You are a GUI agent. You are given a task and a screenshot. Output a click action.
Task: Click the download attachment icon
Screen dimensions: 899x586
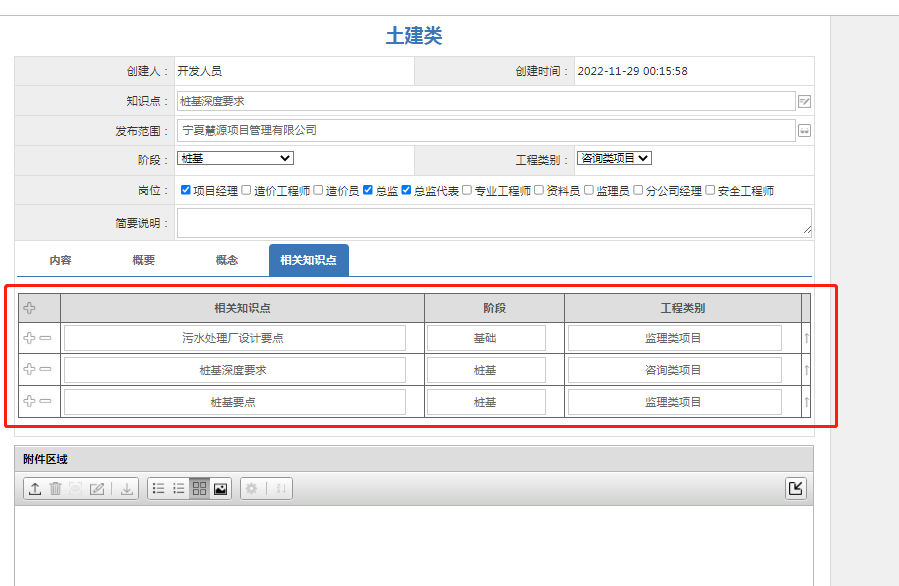[x=127, y=489]
